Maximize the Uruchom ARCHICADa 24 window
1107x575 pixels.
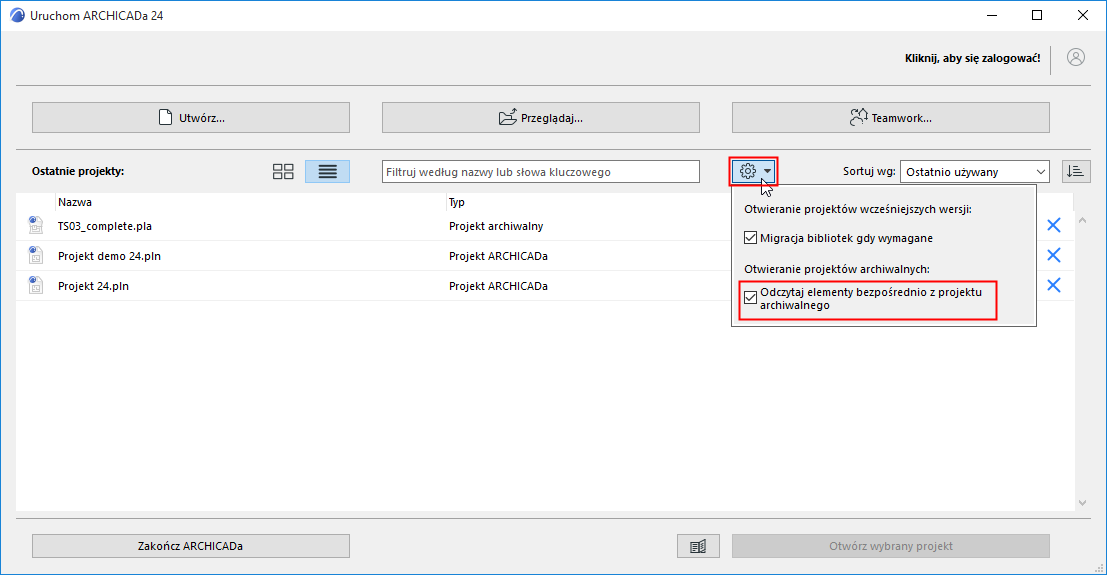pos(1037,15)
